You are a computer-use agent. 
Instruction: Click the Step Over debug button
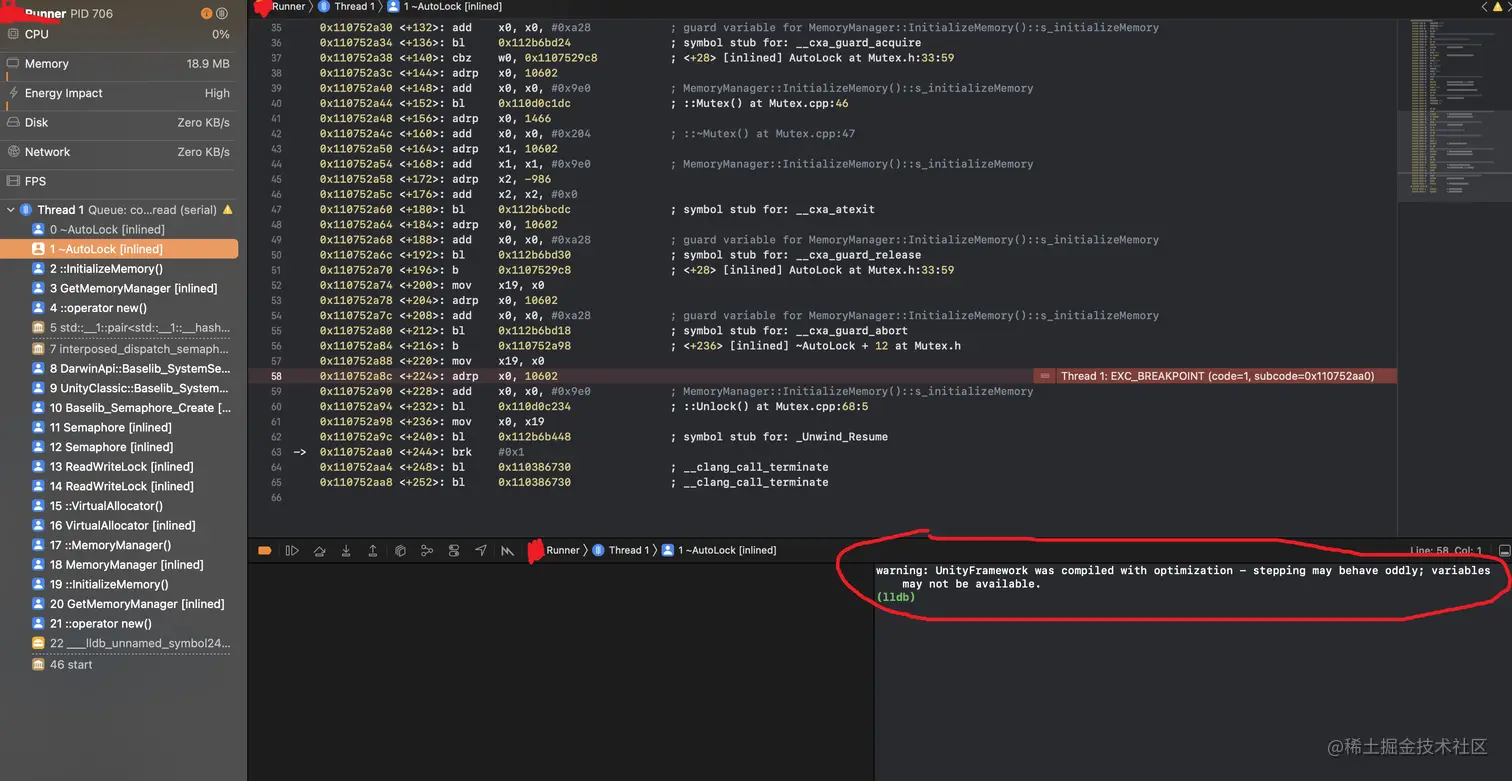tap(319, 551)
